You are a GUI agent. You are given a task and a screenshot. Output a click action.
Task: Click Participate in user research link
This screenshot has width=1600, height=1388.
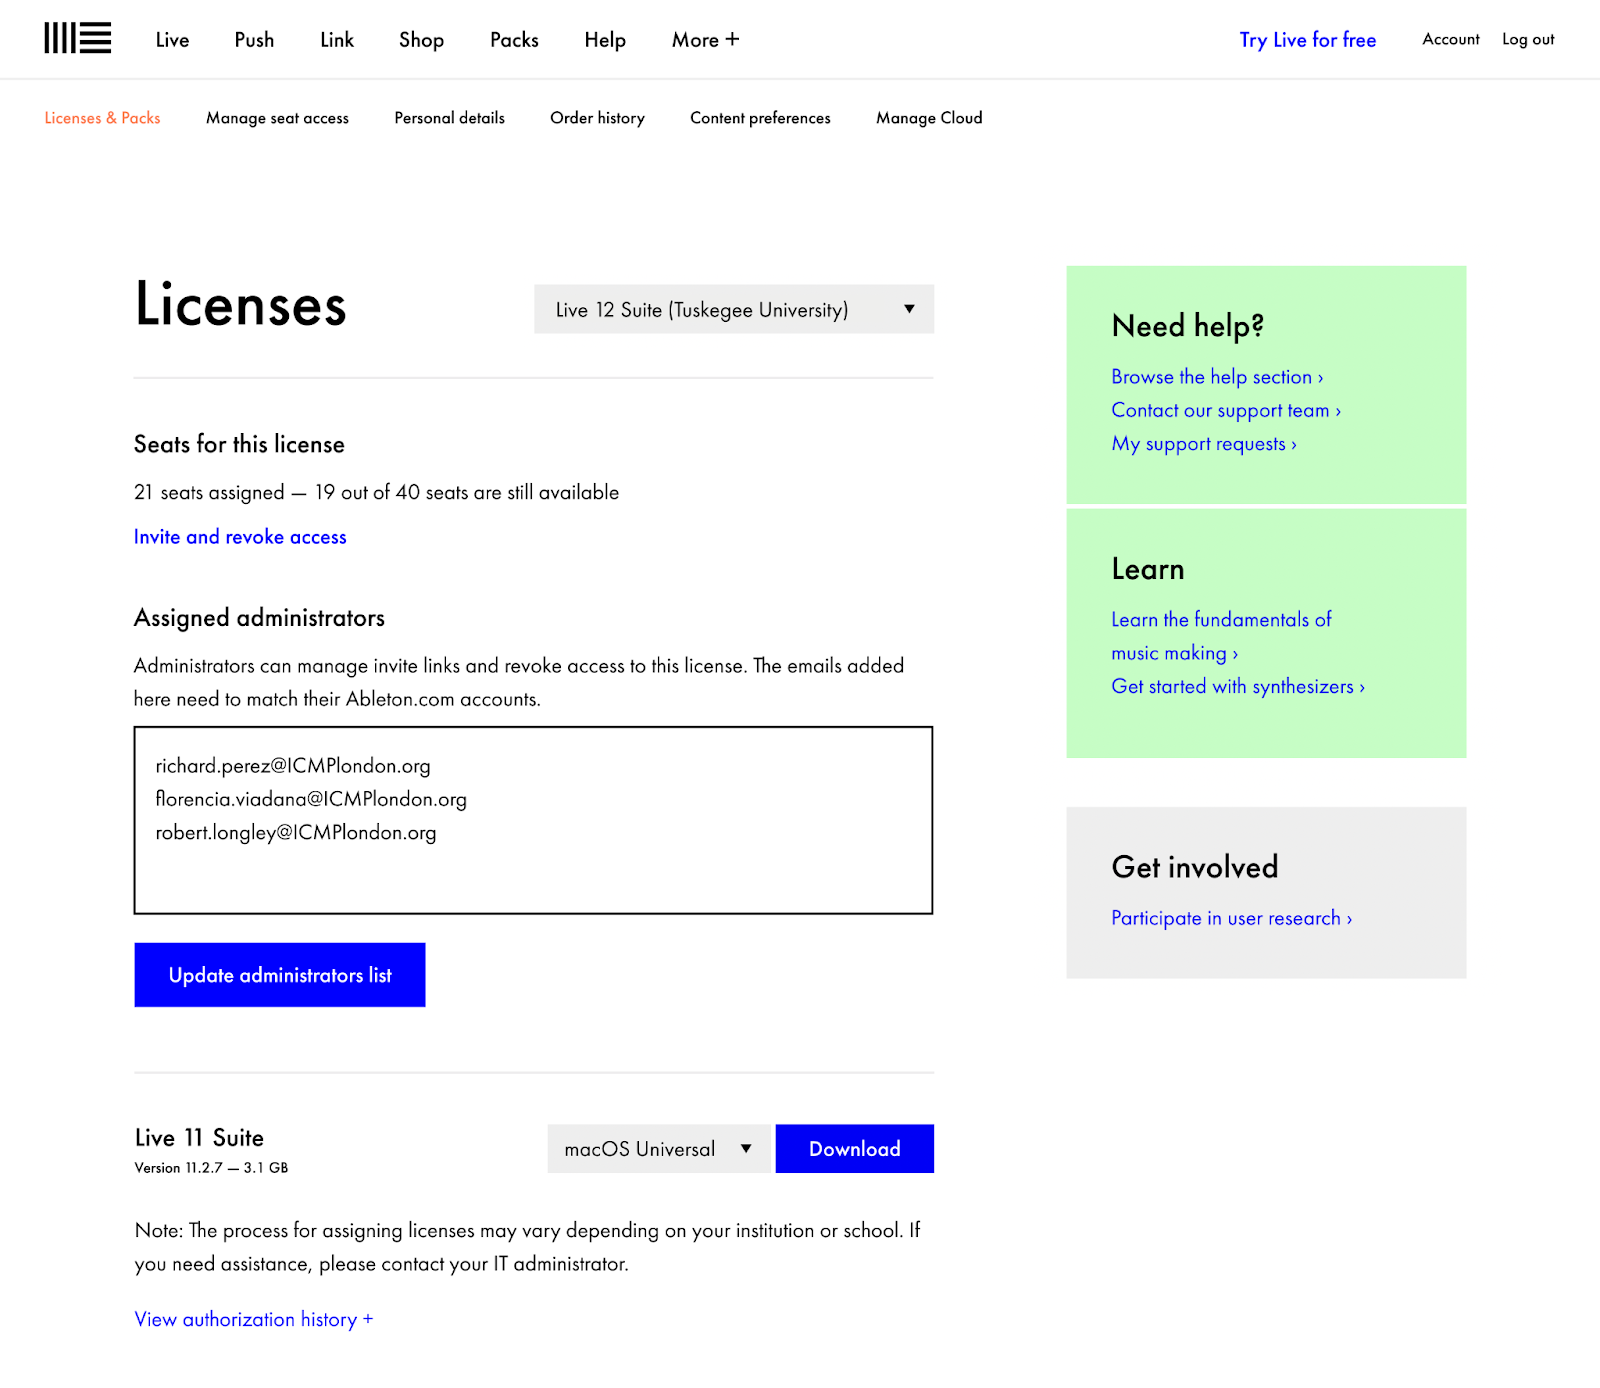tap(1231, 918)
